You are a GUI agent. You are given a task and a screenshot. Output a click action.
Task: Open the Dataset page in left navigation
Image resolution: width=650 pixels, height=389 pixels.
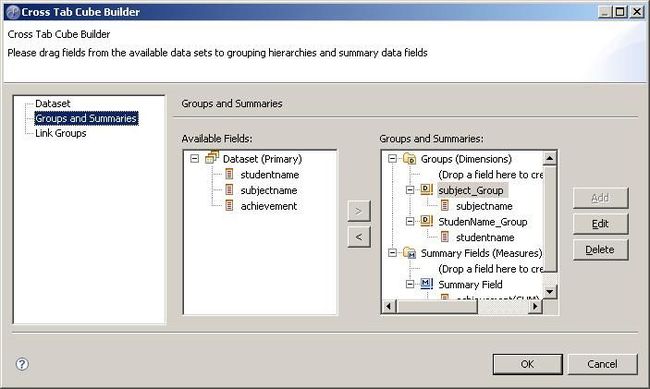click(53, 103)
